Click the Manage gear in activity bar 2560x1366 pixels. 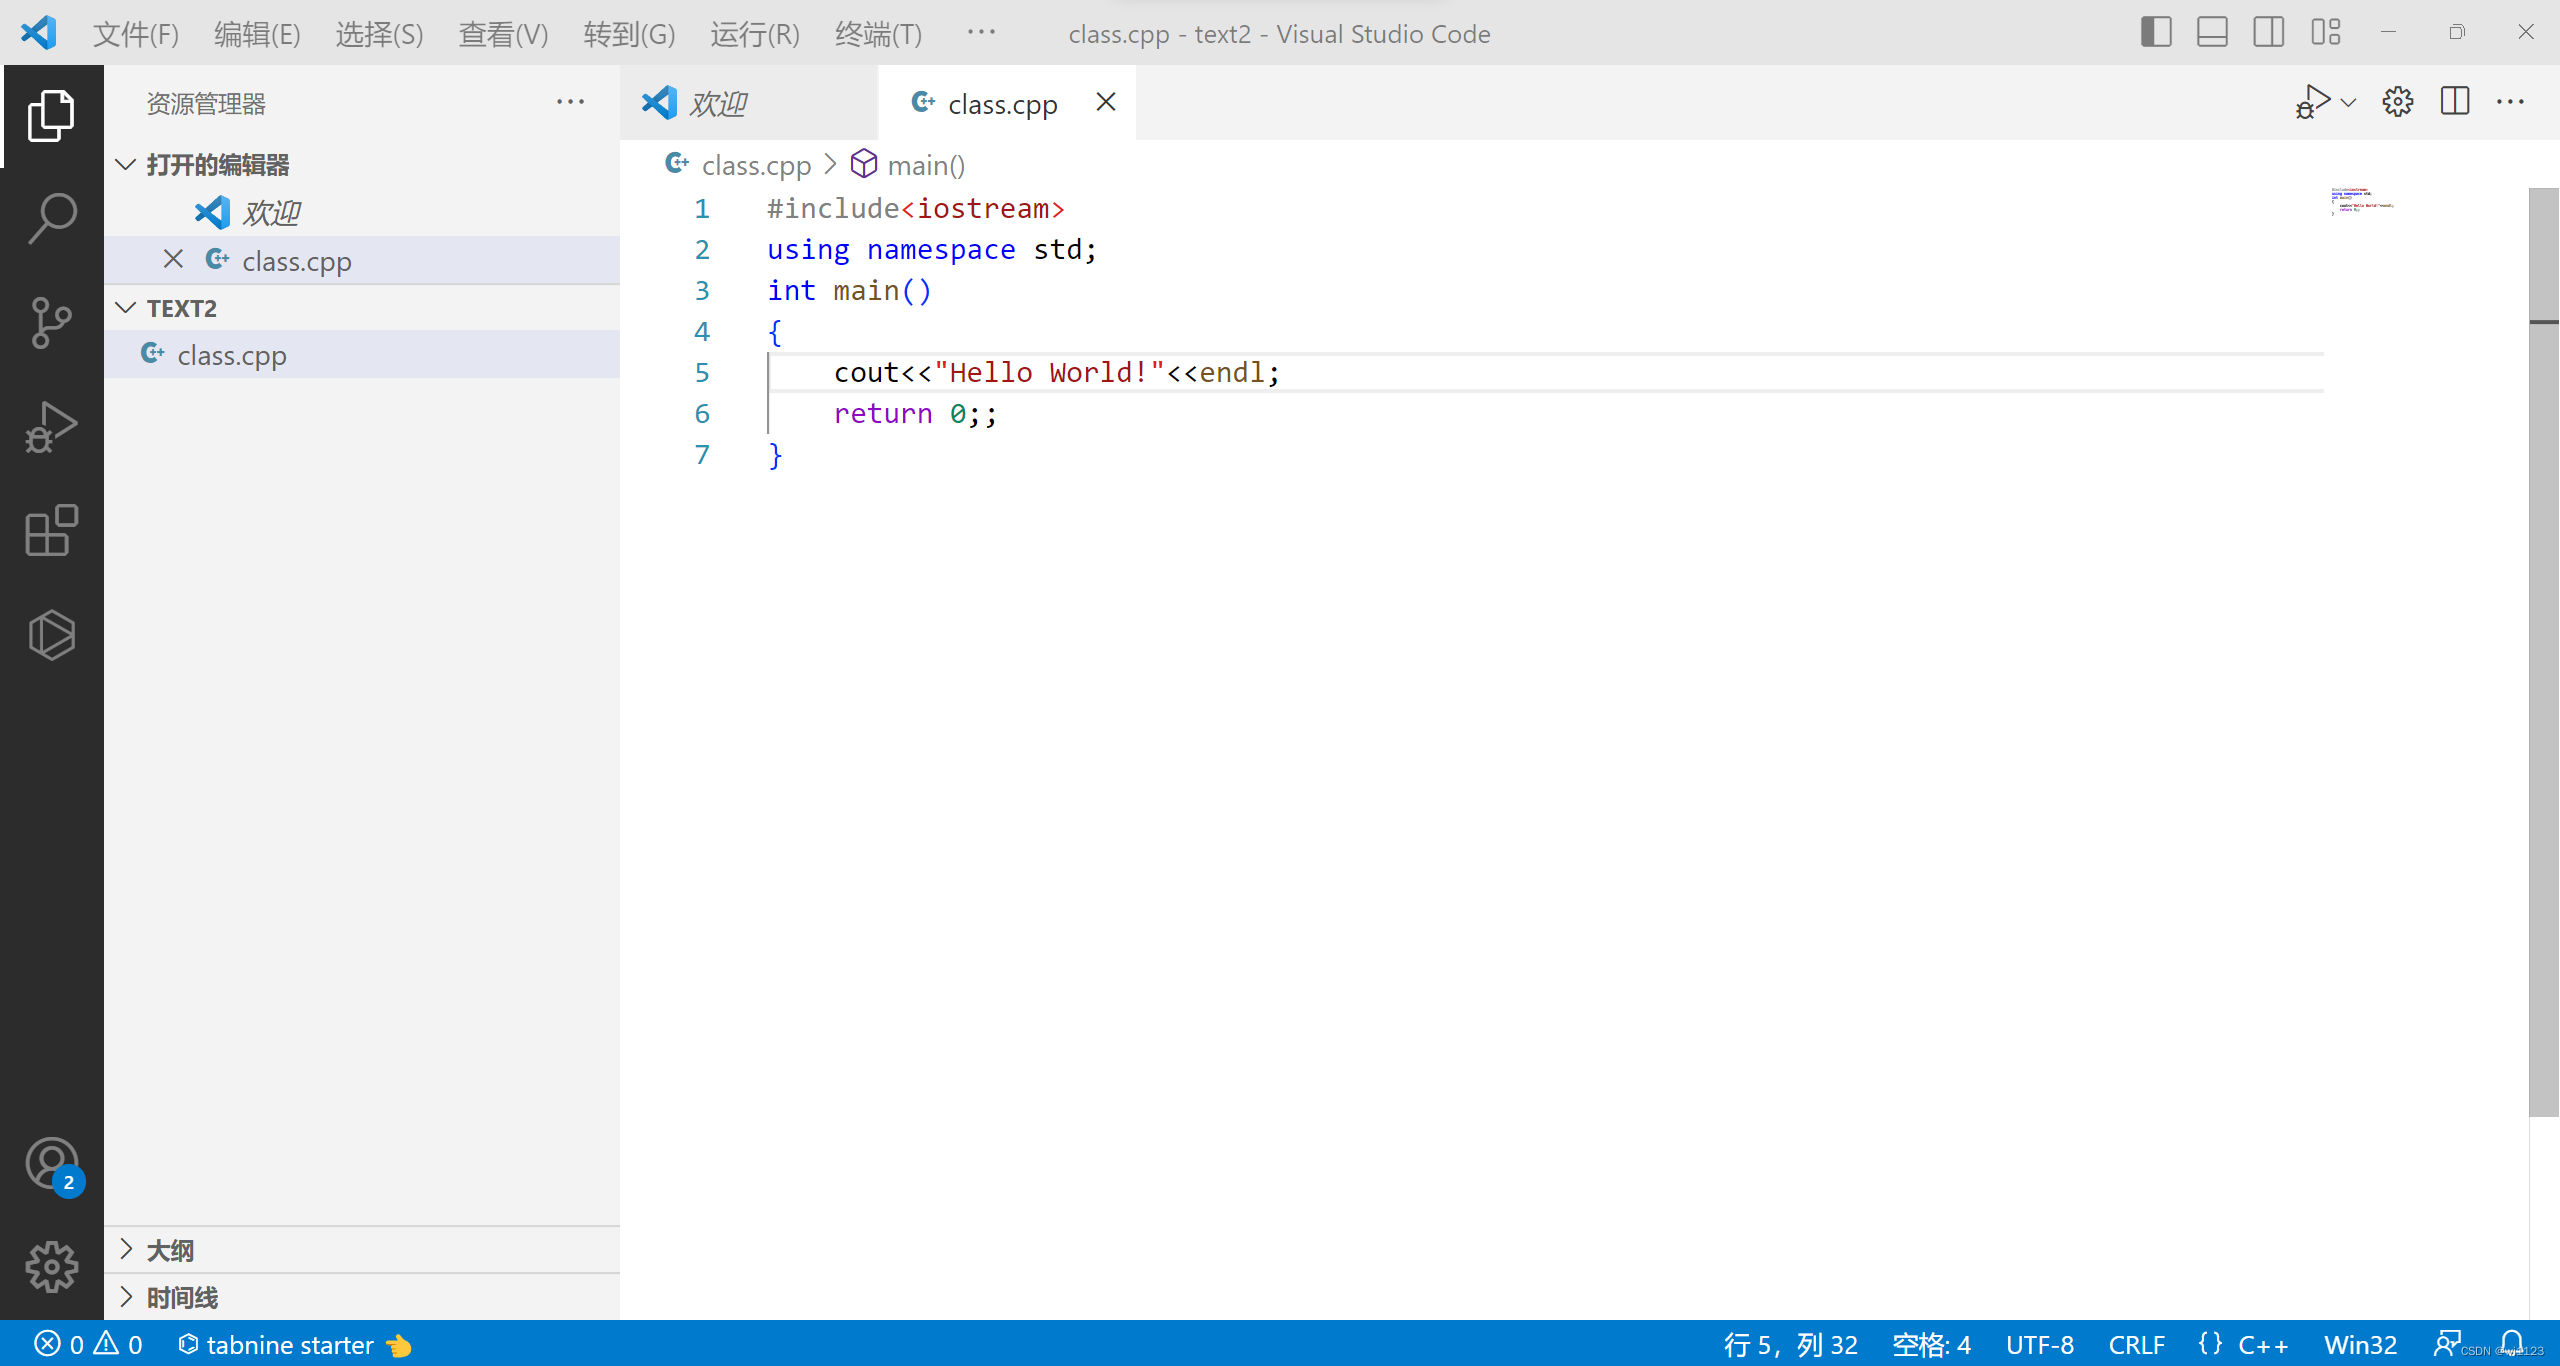(52, 1267)
